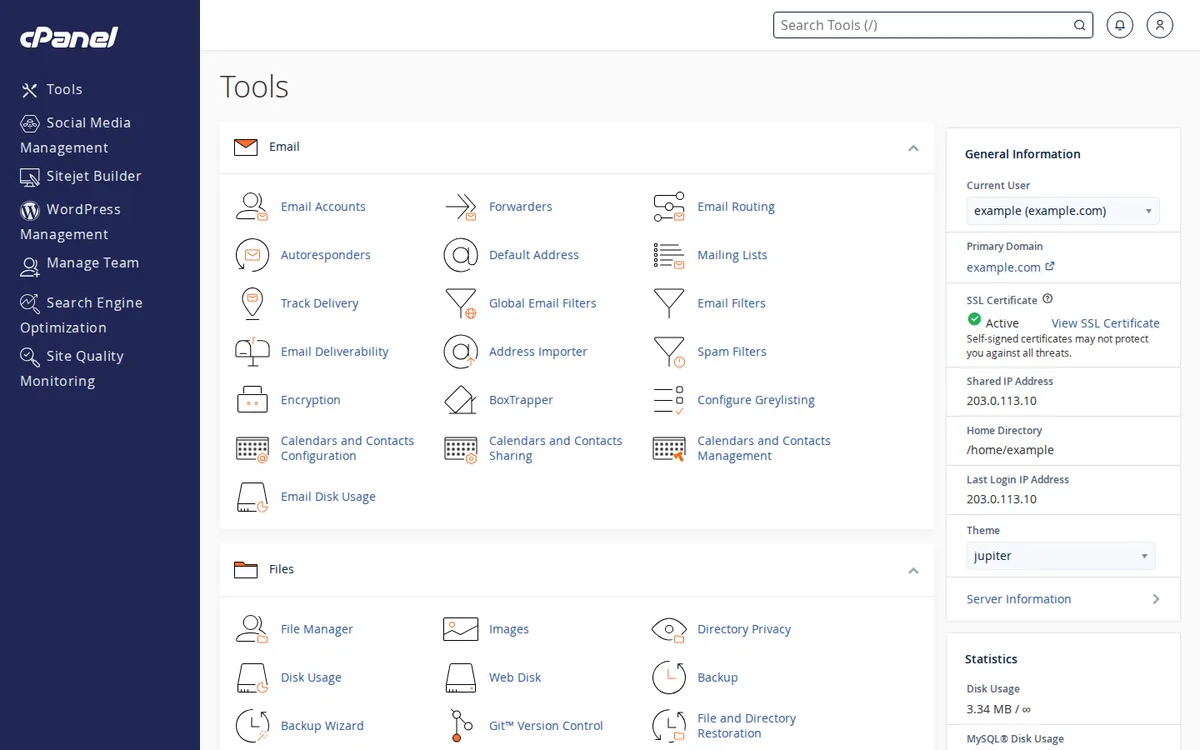Click the Spam Filters funnel icon
The width and height of the screenshot is (1200, 750).
668,352
